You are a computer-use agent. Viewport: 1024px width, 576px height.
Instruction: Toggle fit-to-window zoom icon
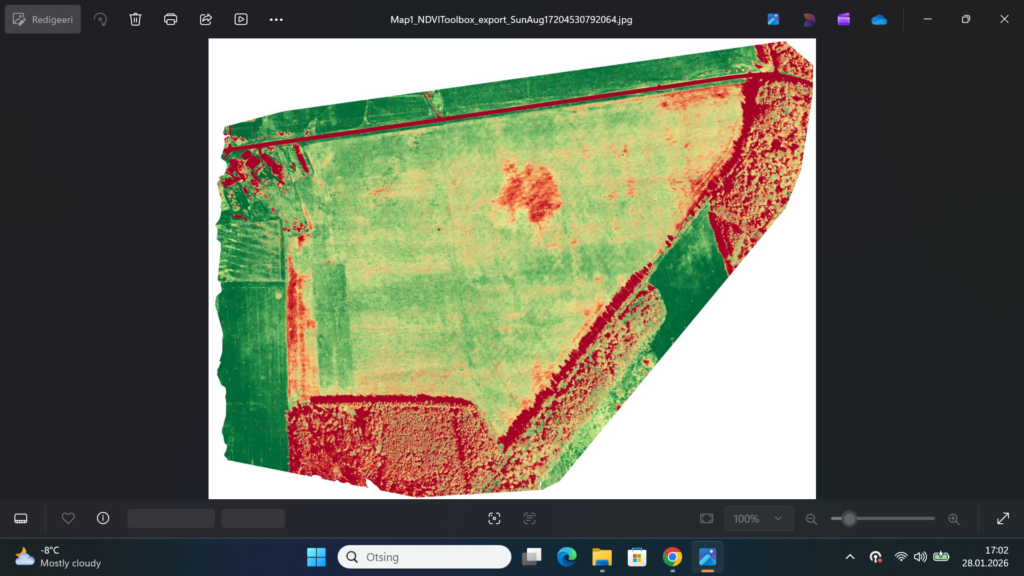[707, 518]
